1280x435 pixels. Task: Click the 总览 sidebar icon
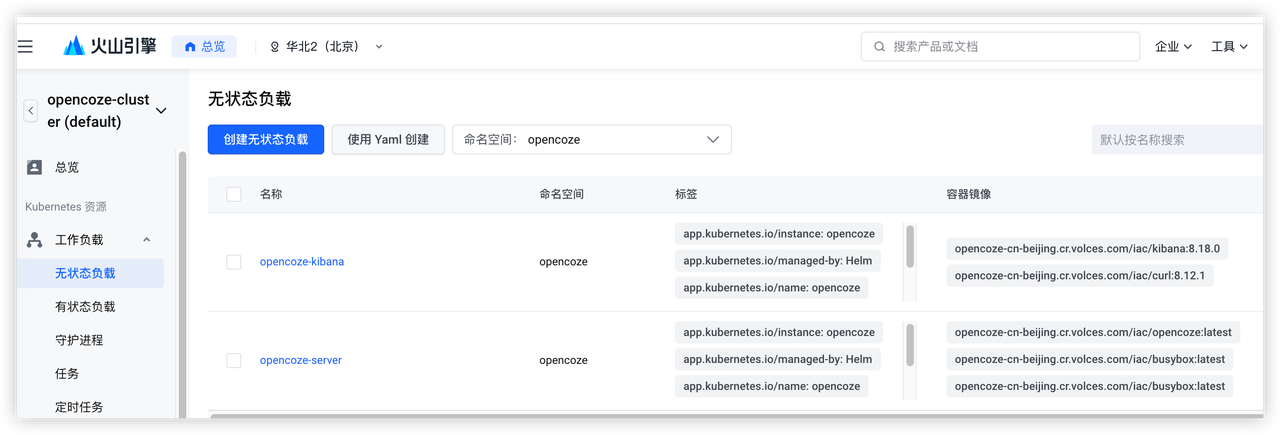35,168
